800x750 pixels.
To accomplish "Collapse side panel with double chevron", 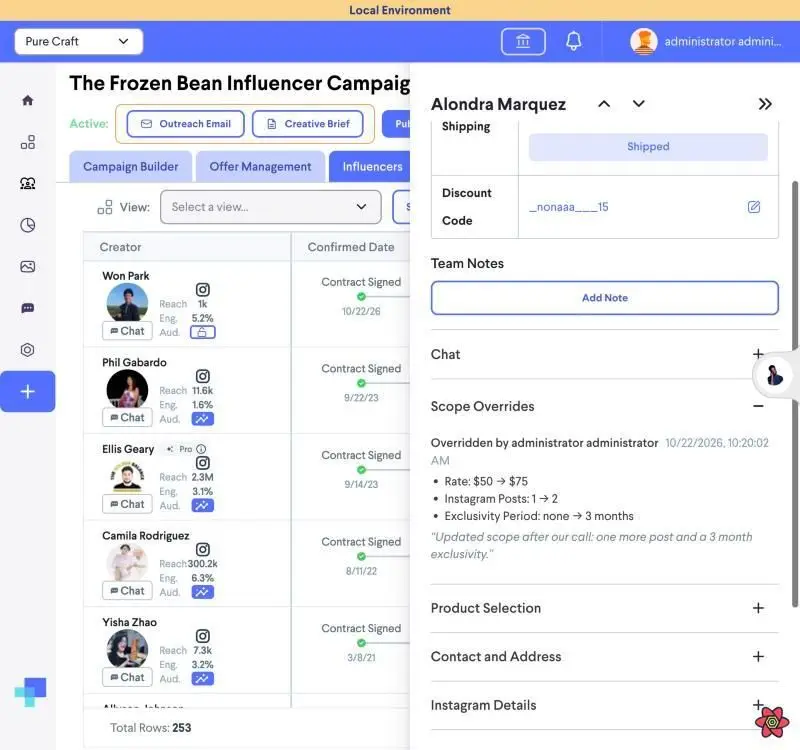I will tap(765, 104).
